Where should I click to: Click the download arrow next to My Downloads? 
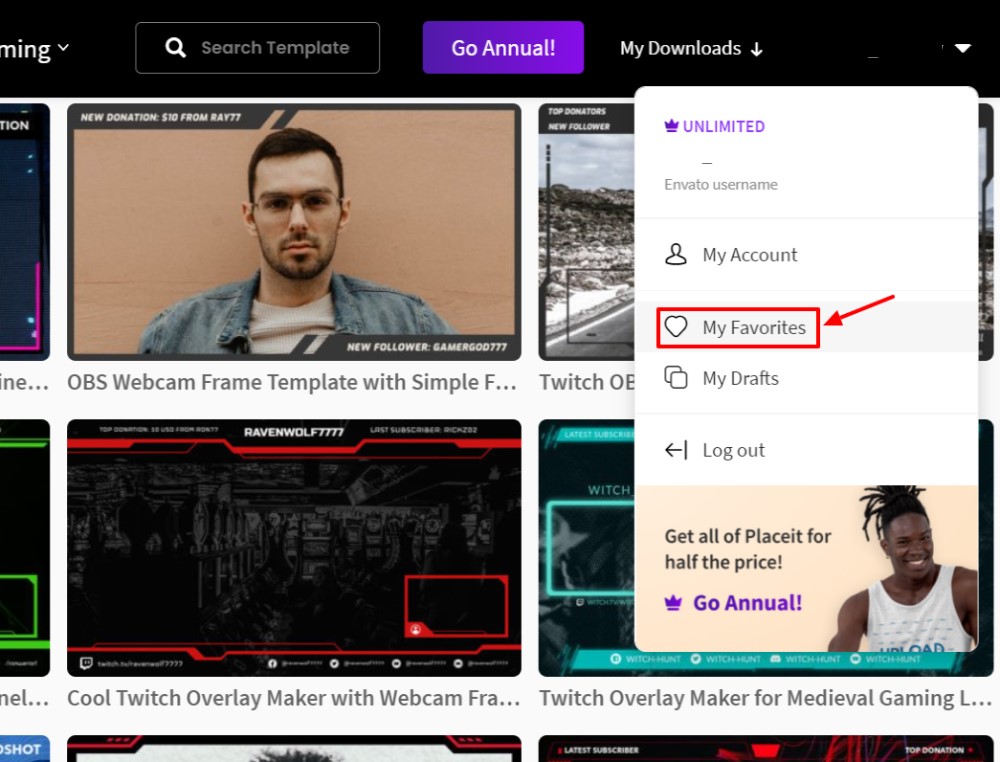[756, 49]
